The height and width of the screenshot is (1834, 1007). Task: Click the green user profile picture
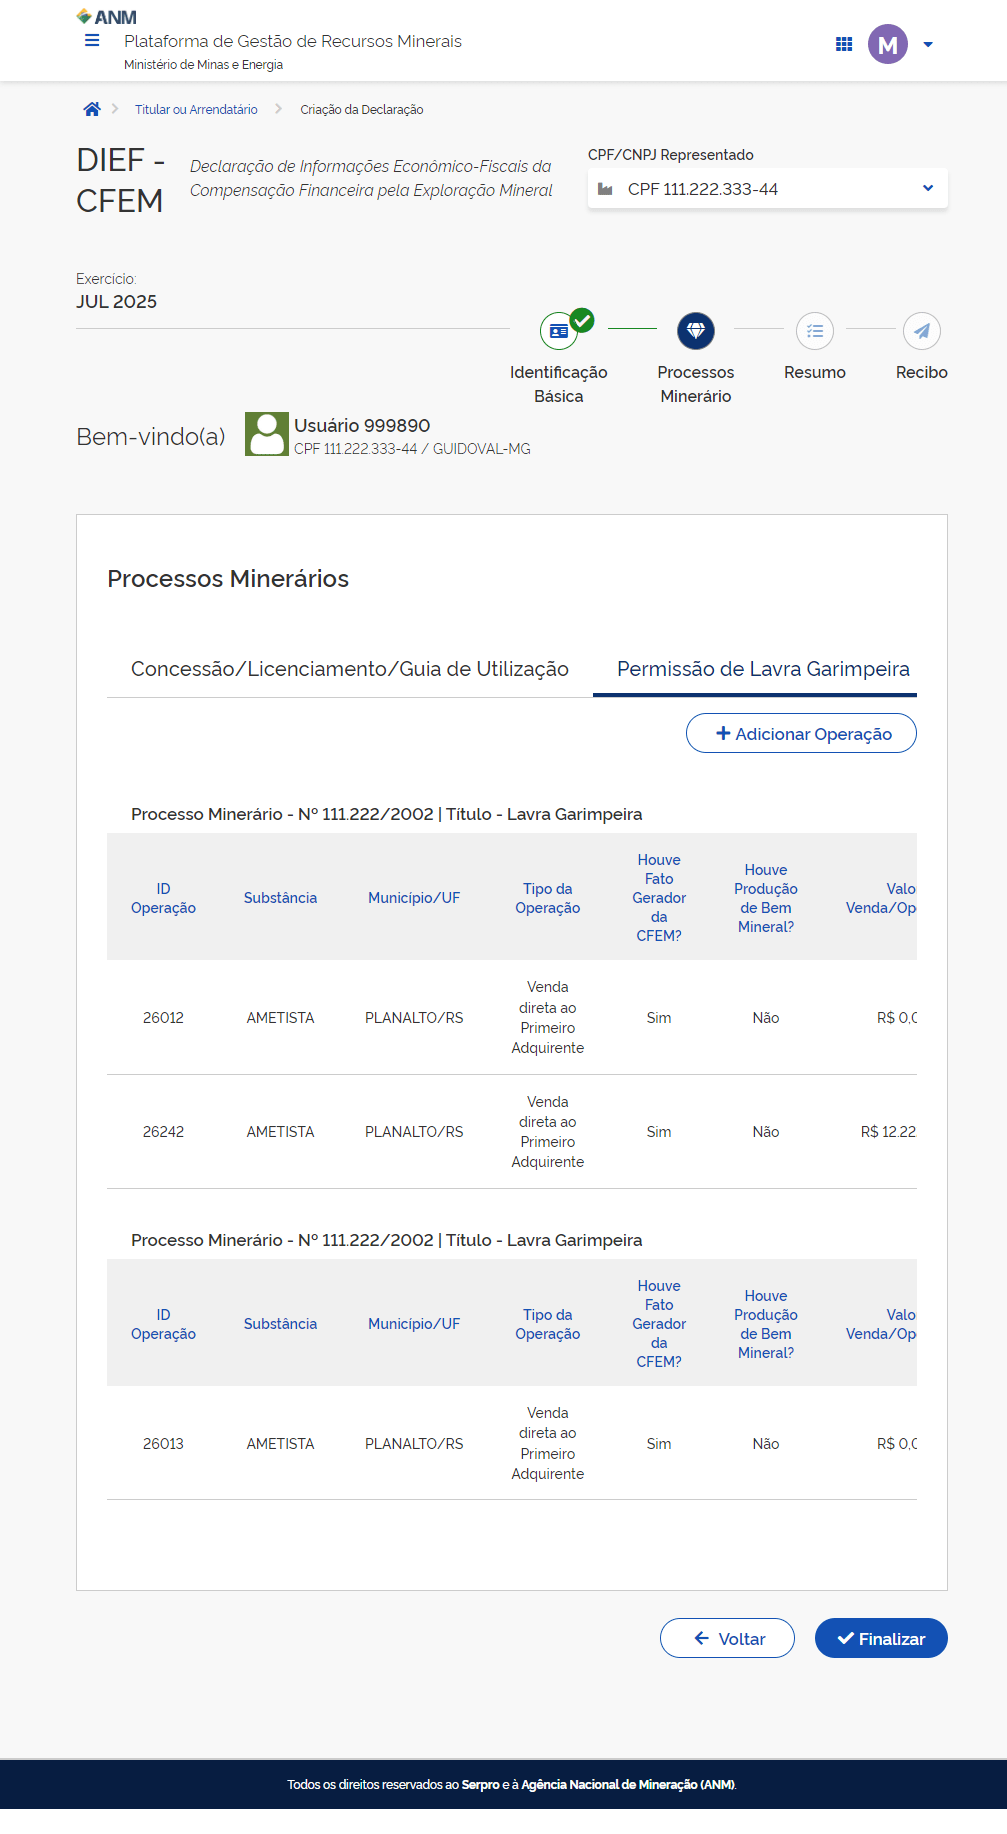click(x=267, y=435)
